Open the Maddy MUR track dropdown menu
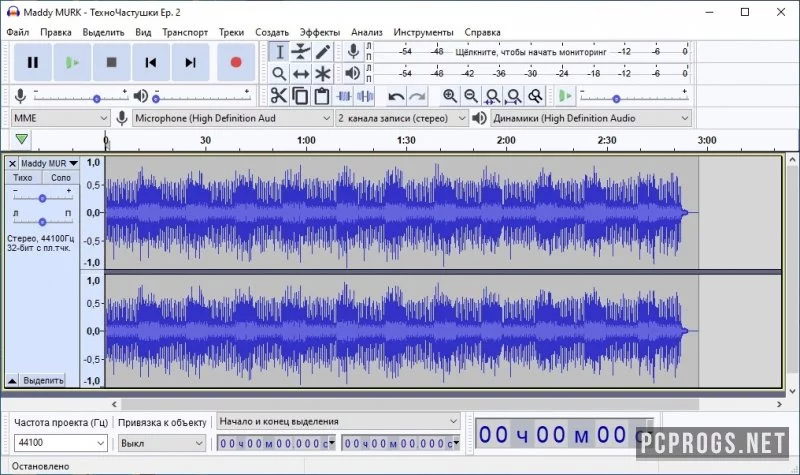 click(x=49, y=164)
